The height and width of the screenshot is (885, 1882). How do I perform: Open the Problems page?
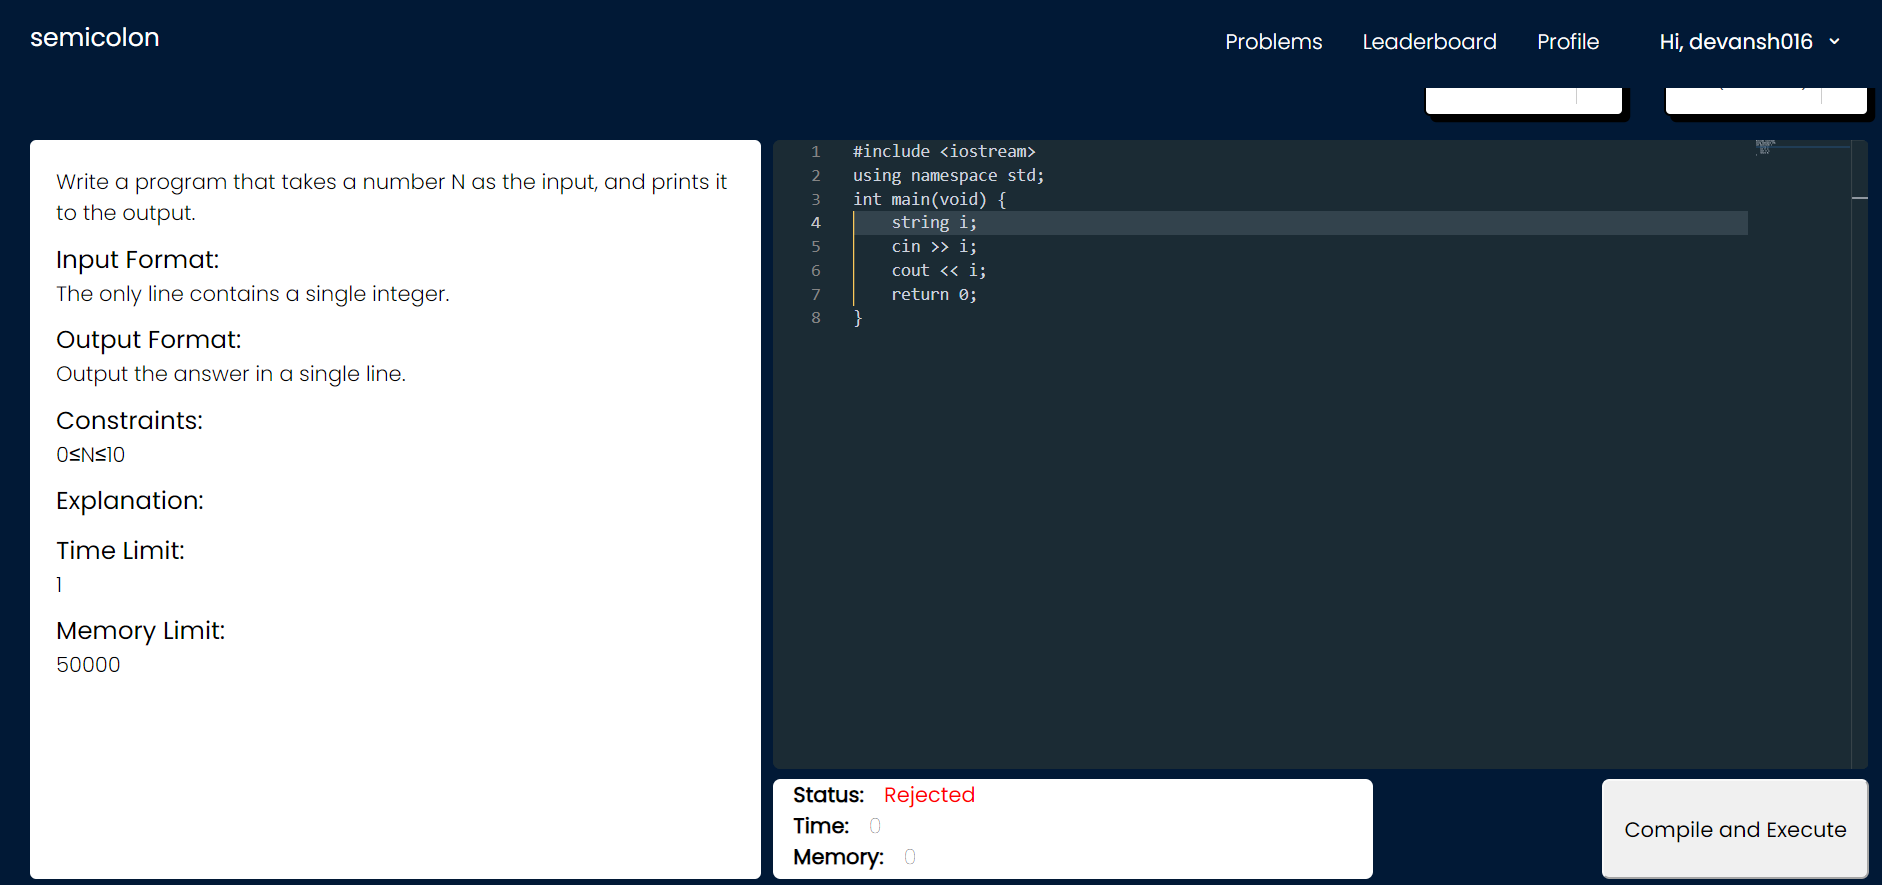coord(1273,42)
